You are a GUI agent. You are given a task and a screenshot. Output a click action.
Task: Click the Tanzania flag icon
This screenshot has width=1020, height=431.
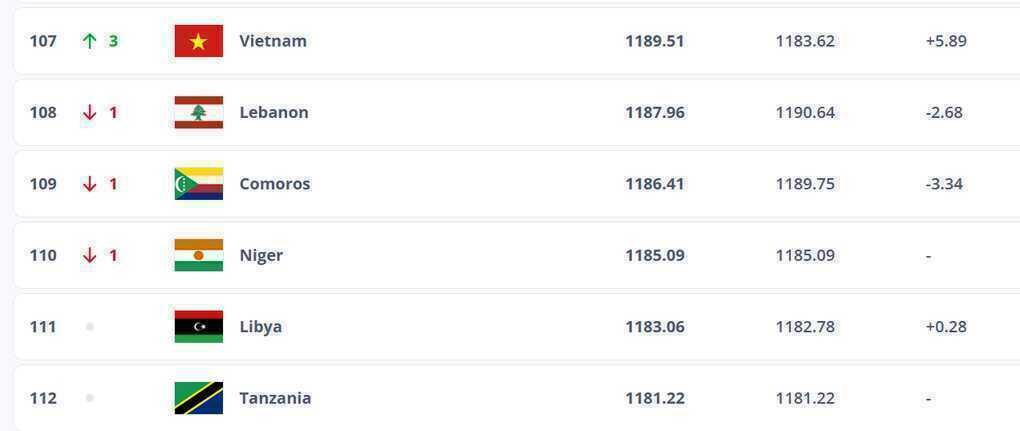198,398
